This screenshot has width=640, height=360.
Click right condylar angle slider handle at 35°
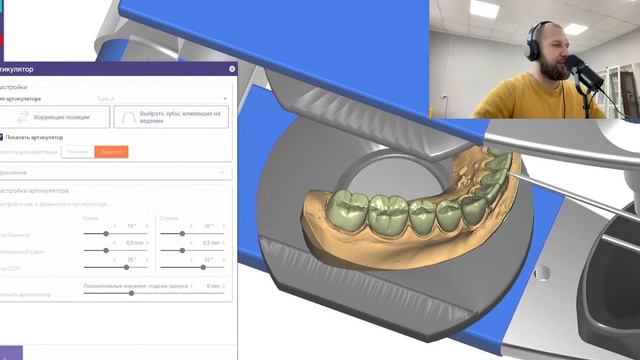click(x=203, y=267)
